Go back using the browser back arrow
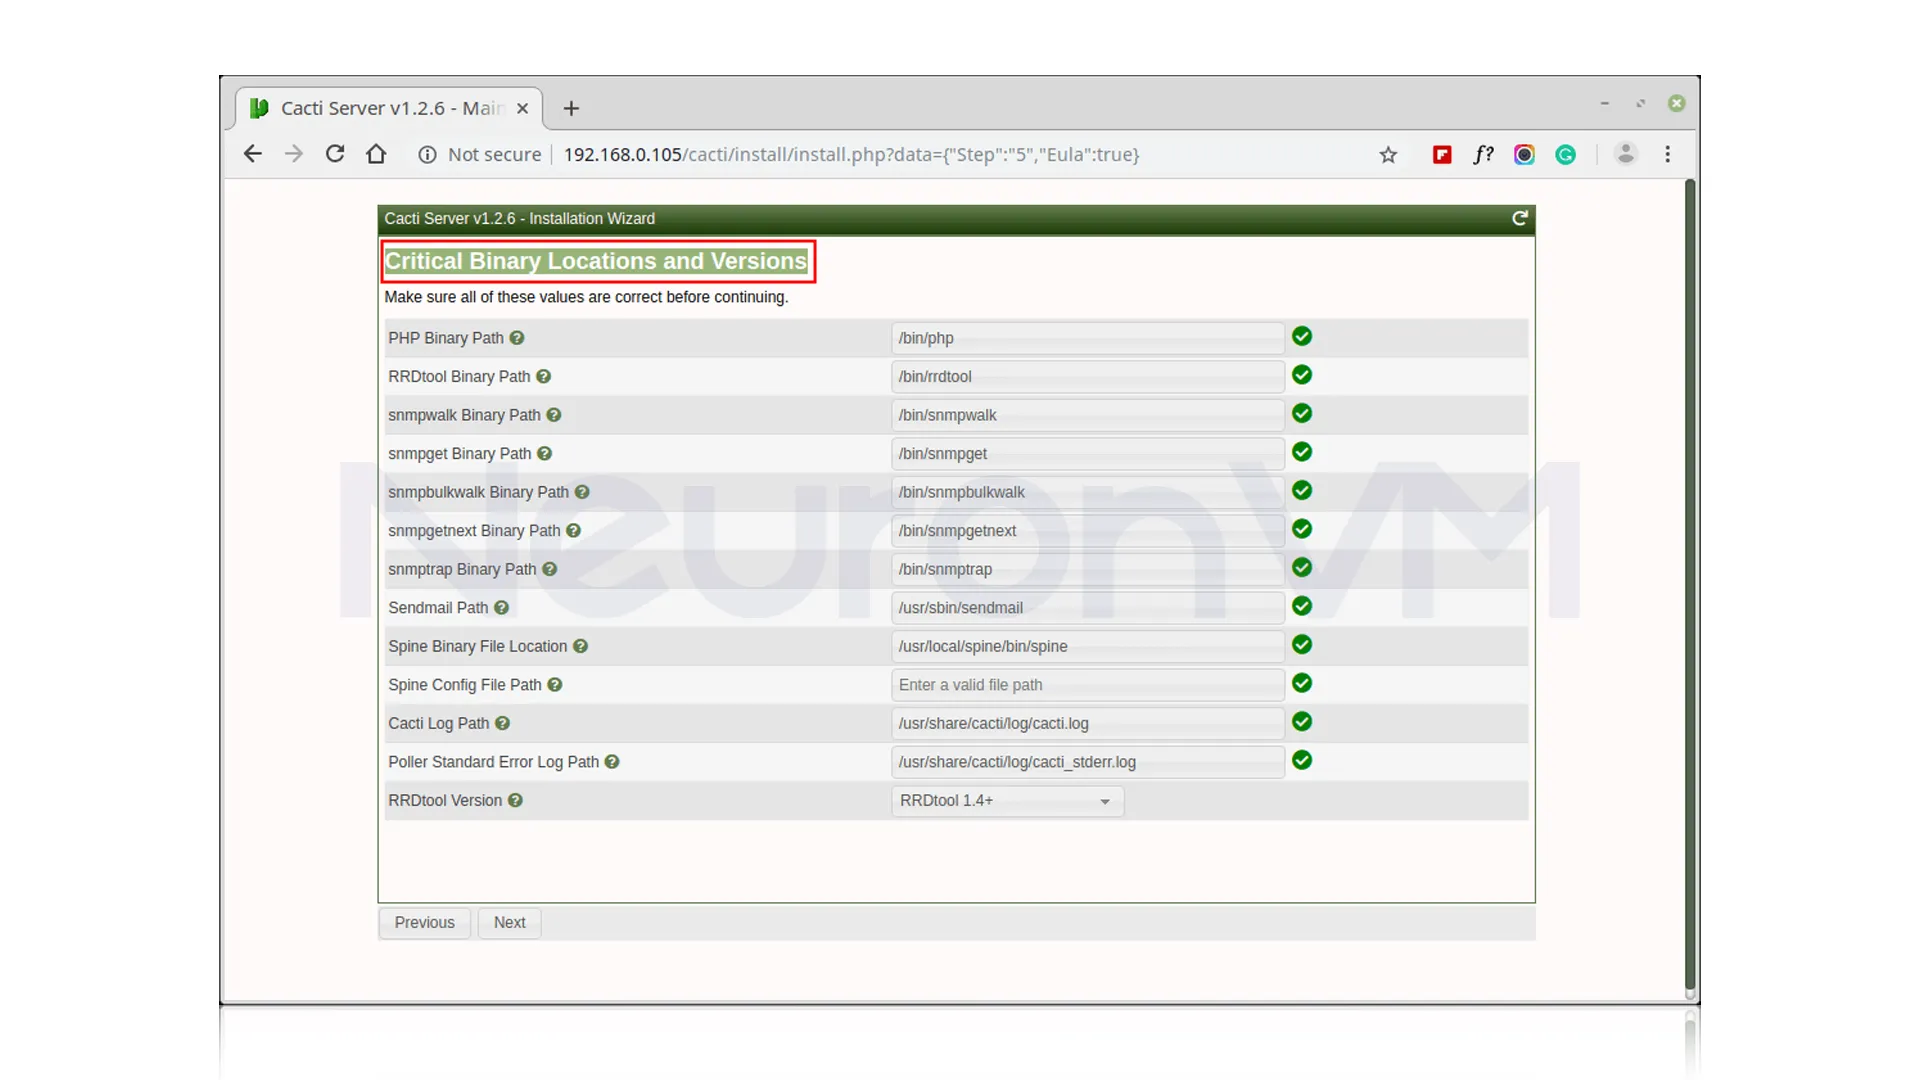 [252, 154]
